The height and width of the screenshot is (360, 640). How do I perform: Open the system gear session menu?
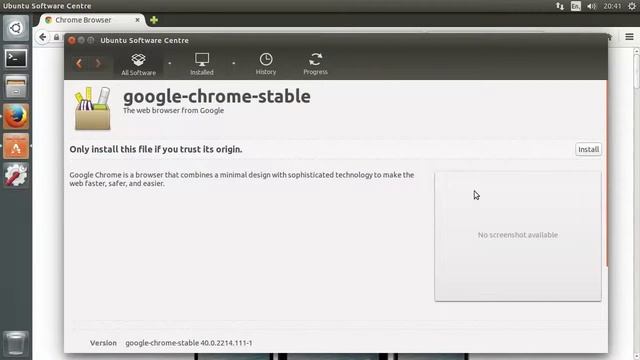[632, 6]
